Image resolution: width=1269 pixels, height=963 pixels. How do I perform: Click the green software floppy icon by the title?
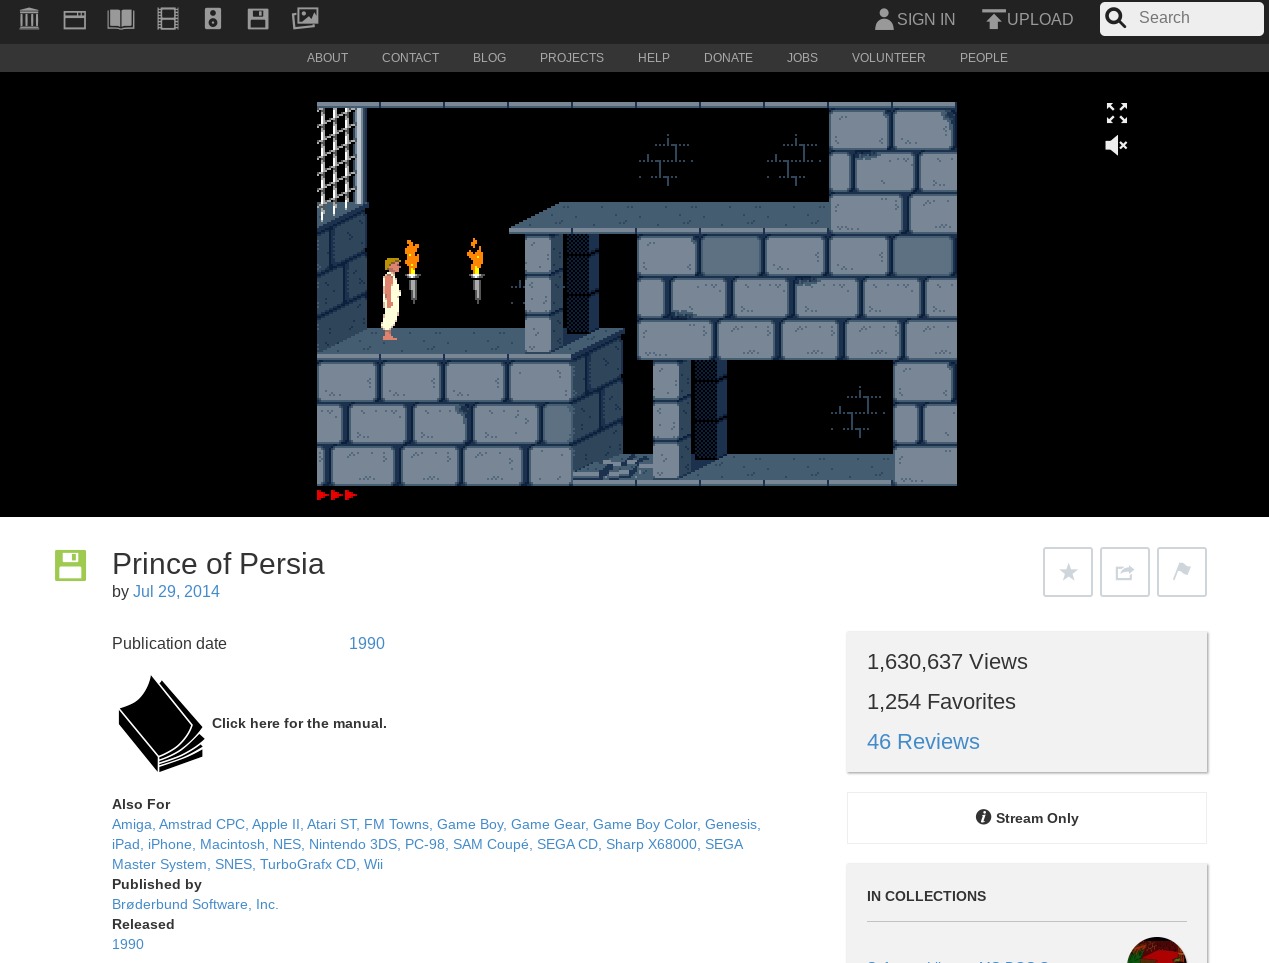(x=70, y=565)
